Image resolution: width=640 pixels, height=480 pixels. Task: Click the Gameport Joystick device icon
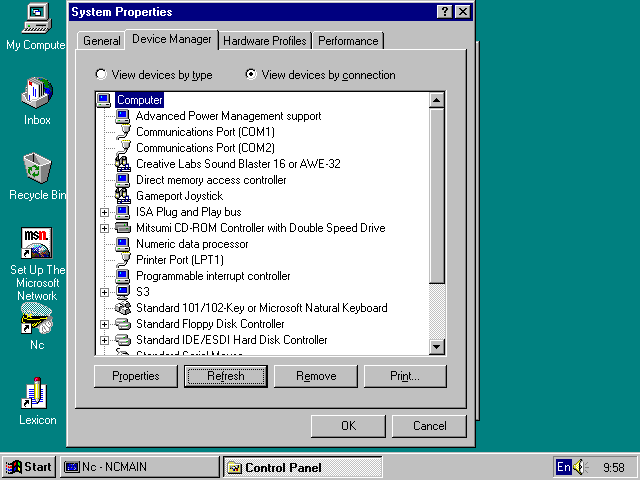pyautogui.click(x=123, y=196)
